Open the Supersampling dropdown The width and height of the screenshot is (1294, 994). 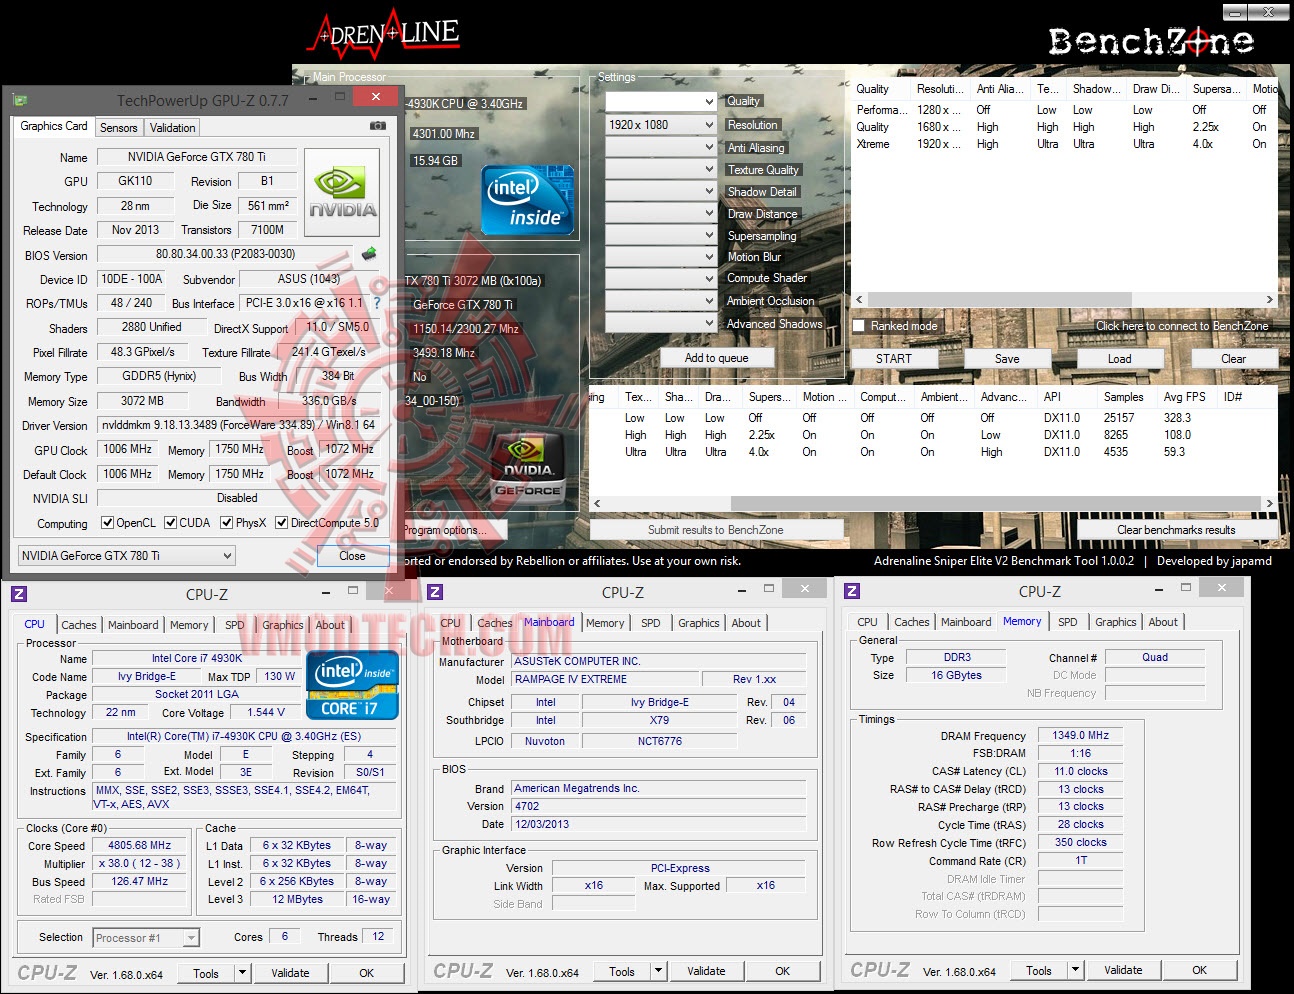point(661,235)
